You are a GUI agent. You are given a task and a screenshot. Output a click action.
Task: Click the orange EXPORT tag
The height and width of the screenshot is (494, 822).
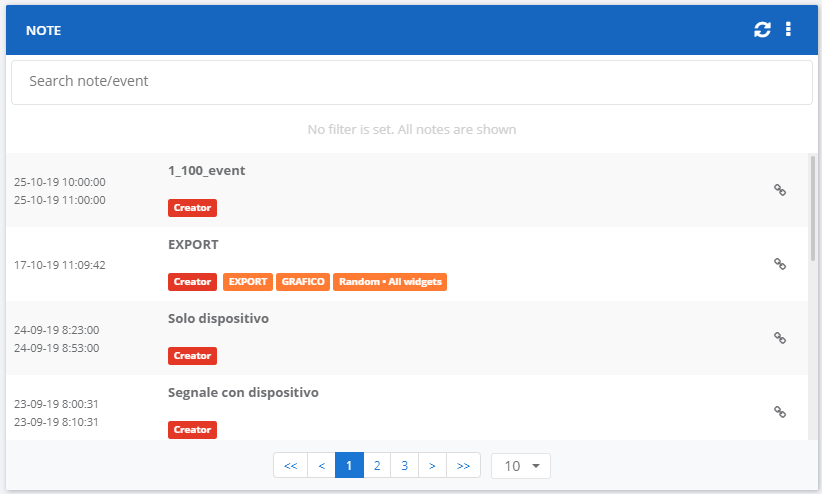point(247,282)
